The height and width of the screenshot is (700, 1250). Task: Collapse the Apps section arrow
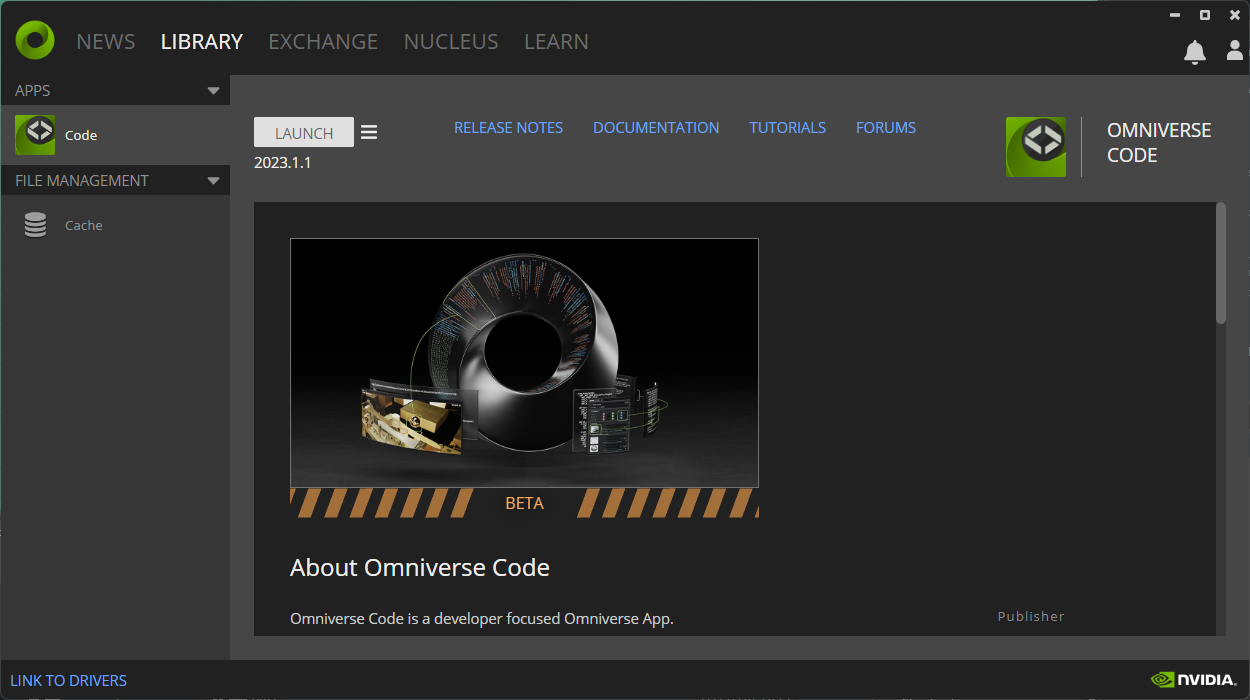[x=213, y=91]
